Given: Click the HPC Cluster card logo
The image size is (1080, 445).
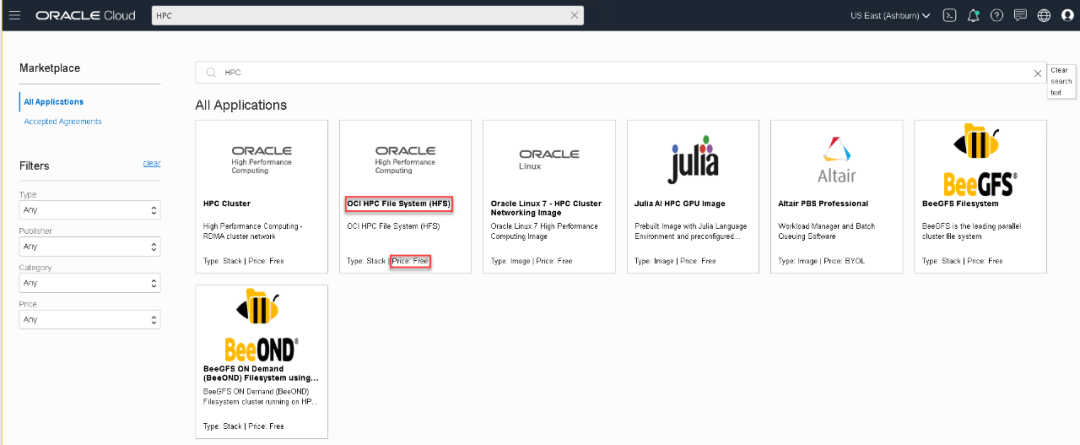Looking at the screenshot, I should point(261,159).
